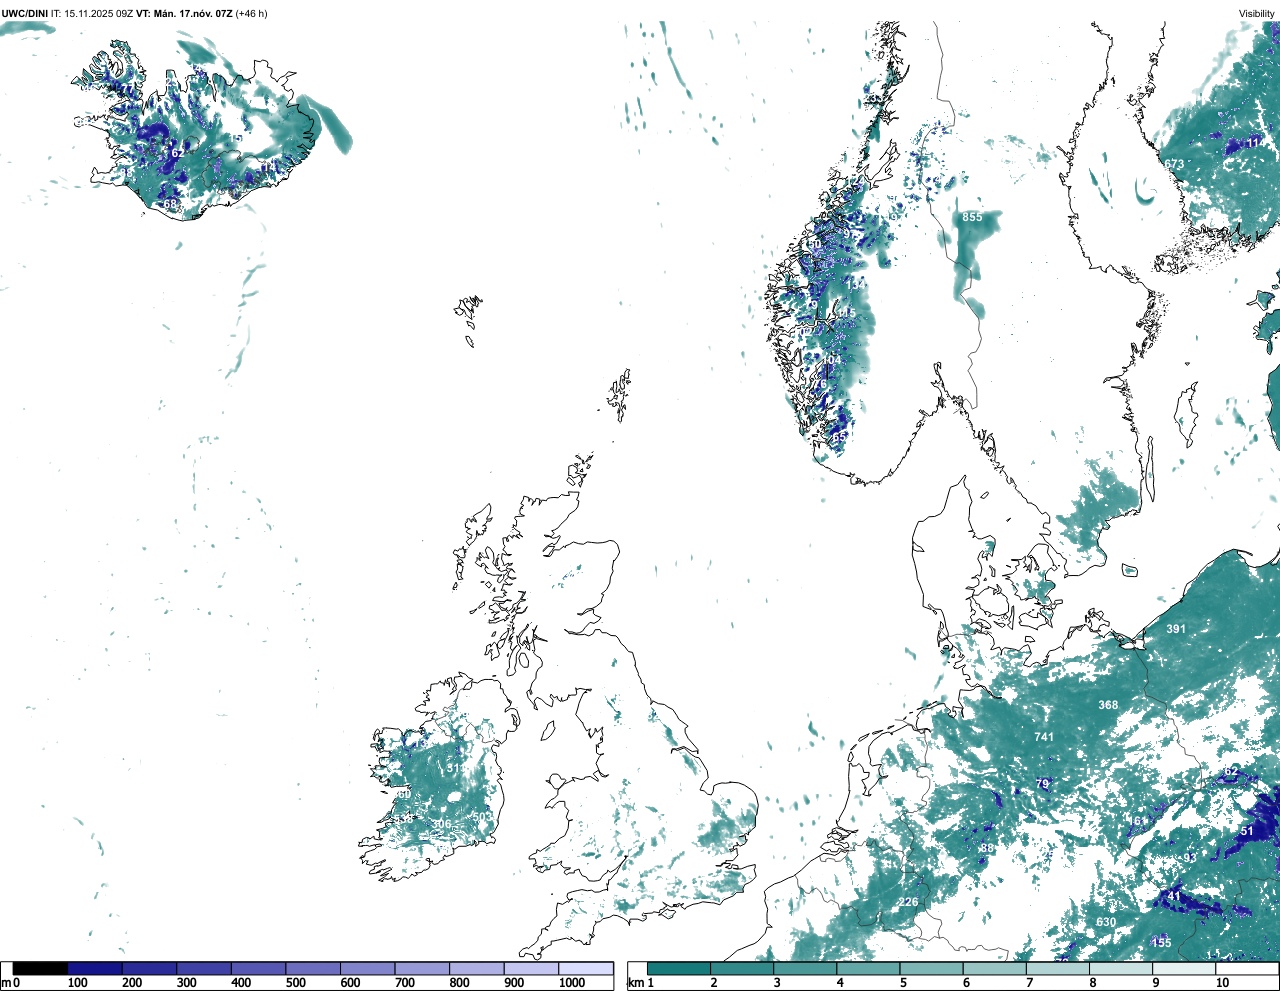Click the '68' value in southern Iceland
Viewport: 1280px width, 991px height.
[x=170, y=204]
